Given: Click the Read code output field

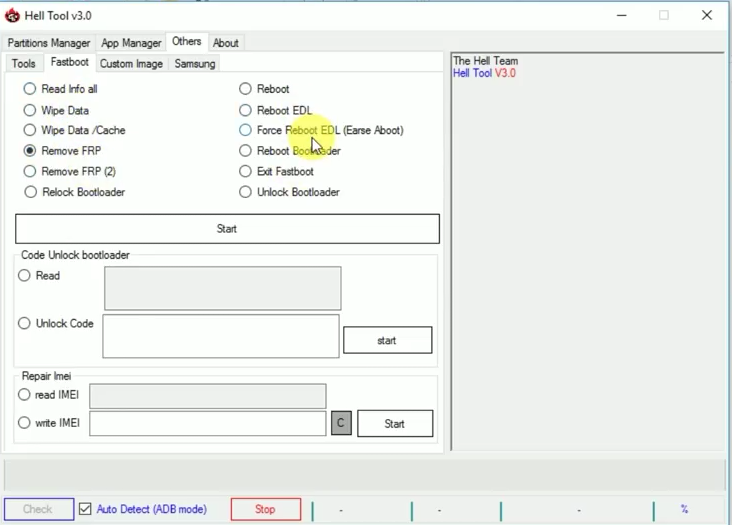Looking at the screenshot, I should 223,288.
